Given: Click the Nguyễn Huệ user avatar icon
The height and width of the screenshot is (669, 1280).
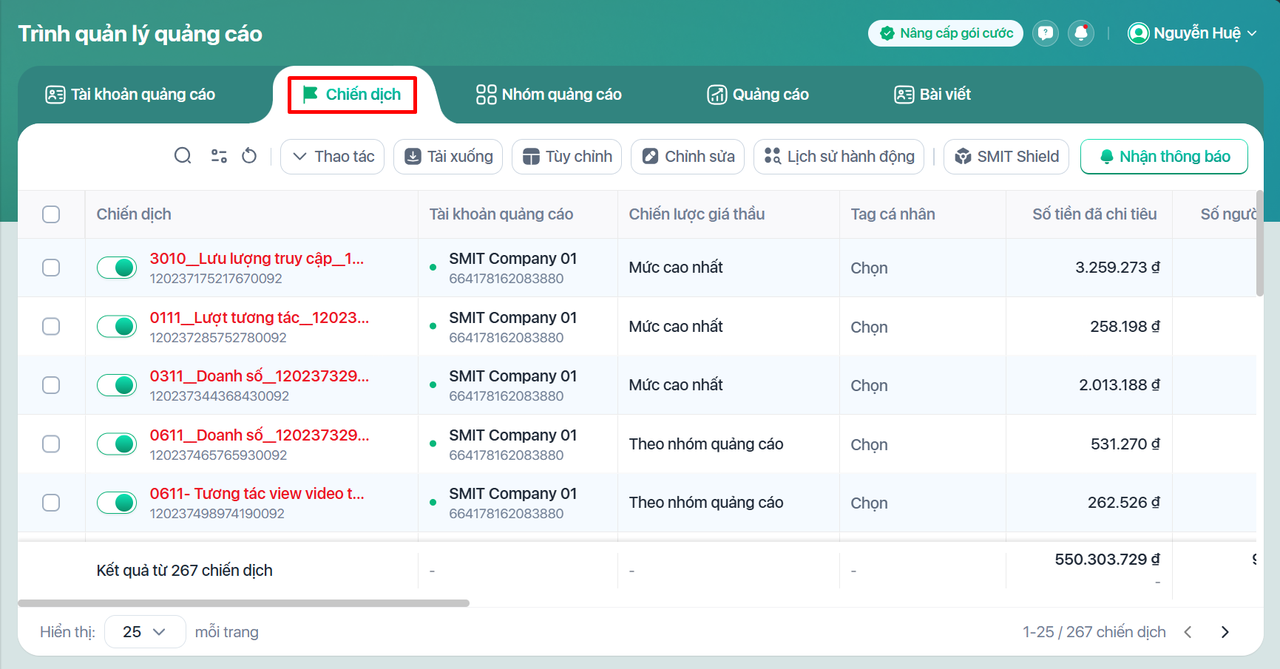Looking at the screenshot, I should coord(1138,33).
